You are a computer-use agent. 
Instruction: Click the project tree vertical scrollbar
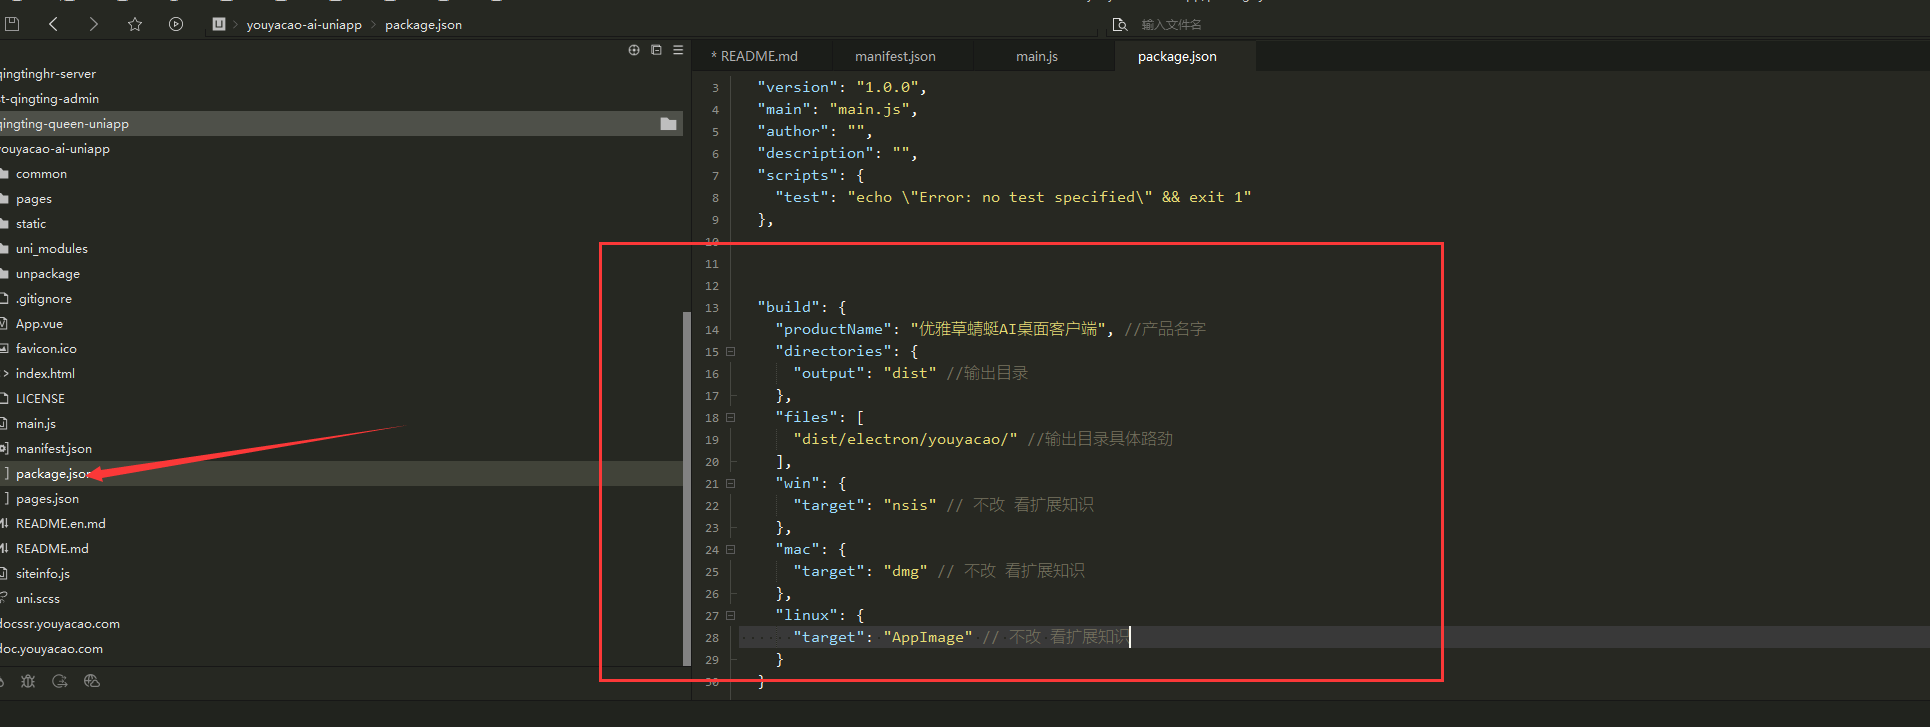click(x=686, y=488)
